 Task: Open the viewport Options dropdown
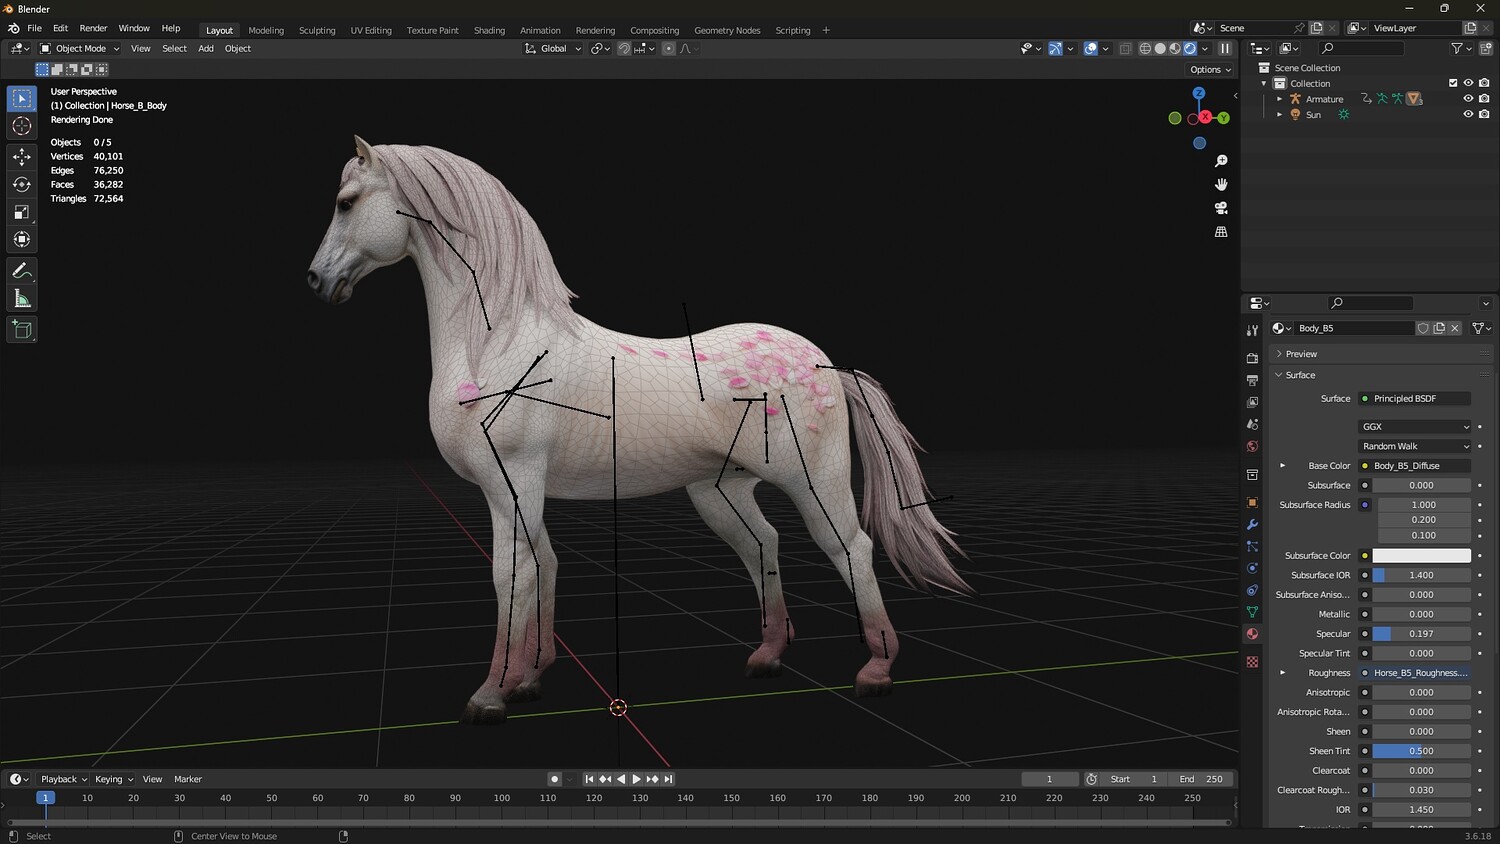pos(1210,70)
